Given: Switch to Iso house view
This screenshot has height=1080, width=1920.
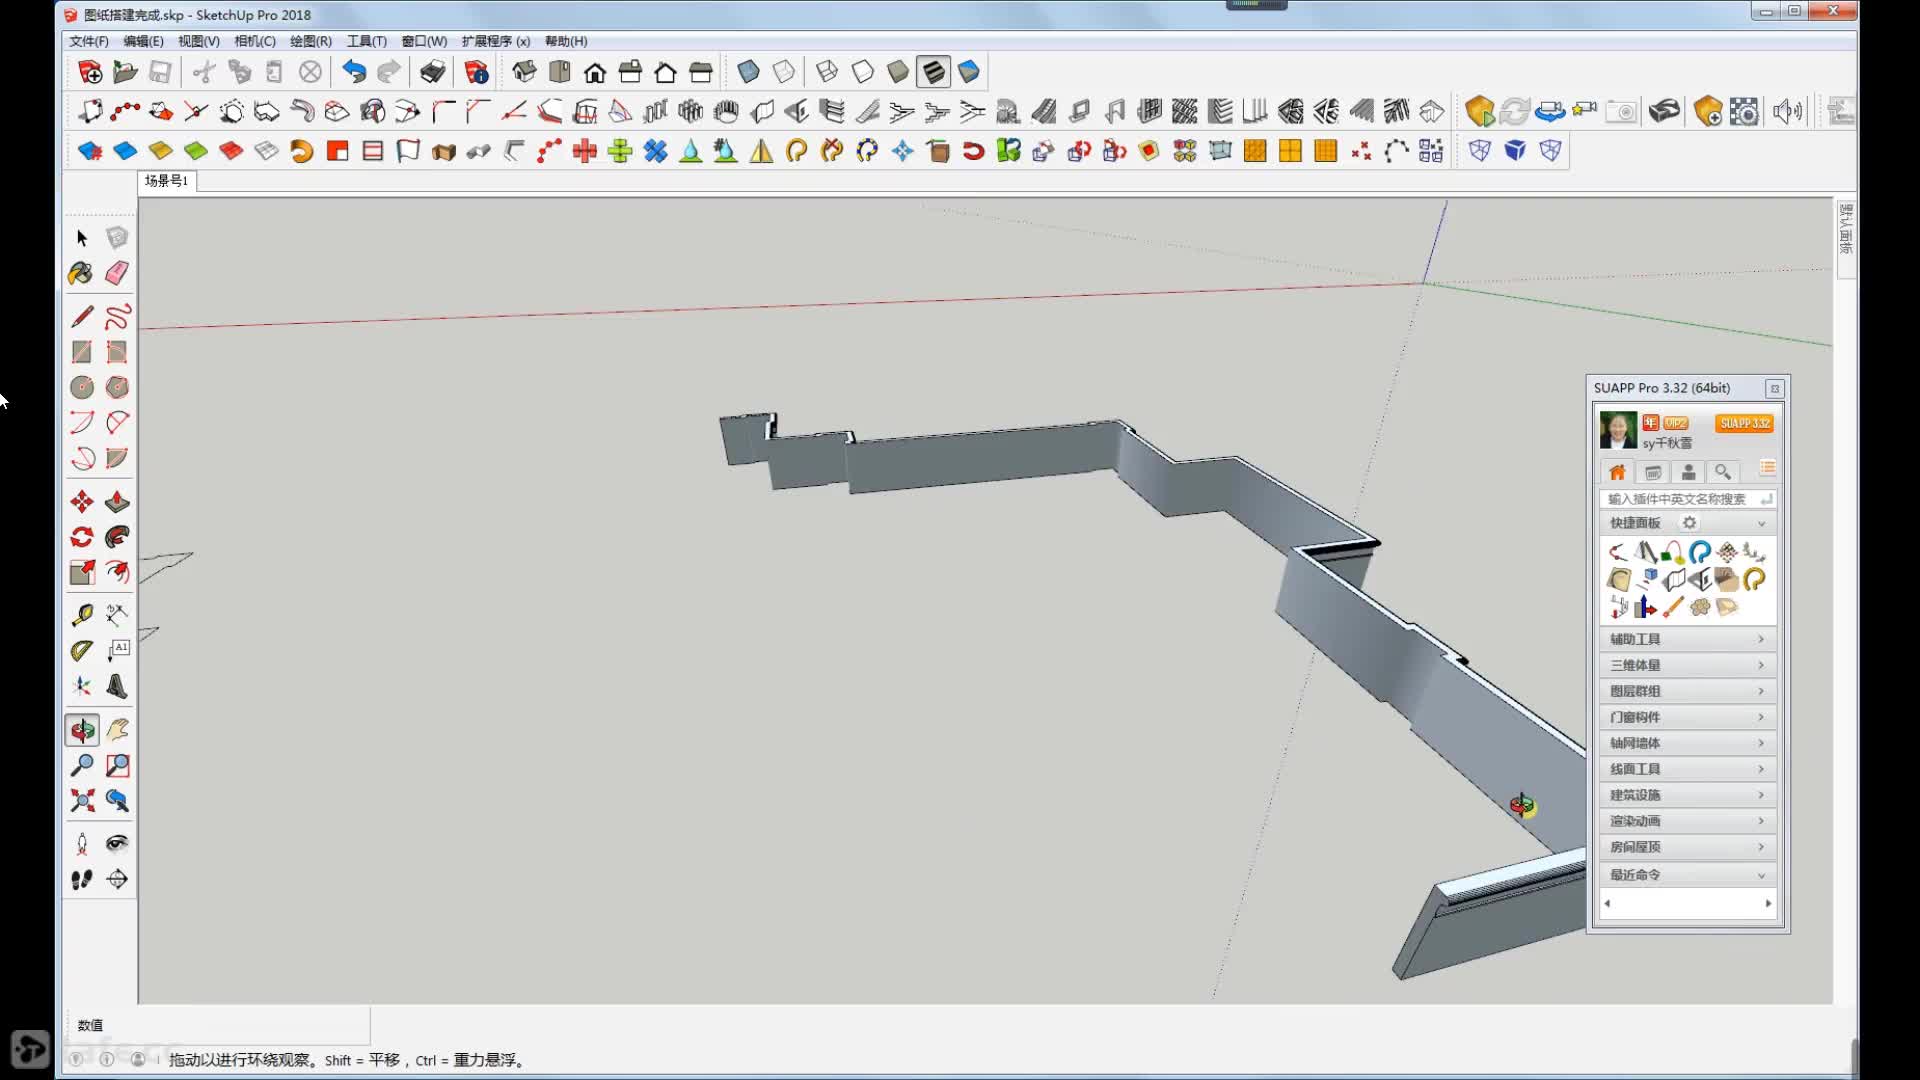Looking at the screenshot, I should tap(524, 72).
